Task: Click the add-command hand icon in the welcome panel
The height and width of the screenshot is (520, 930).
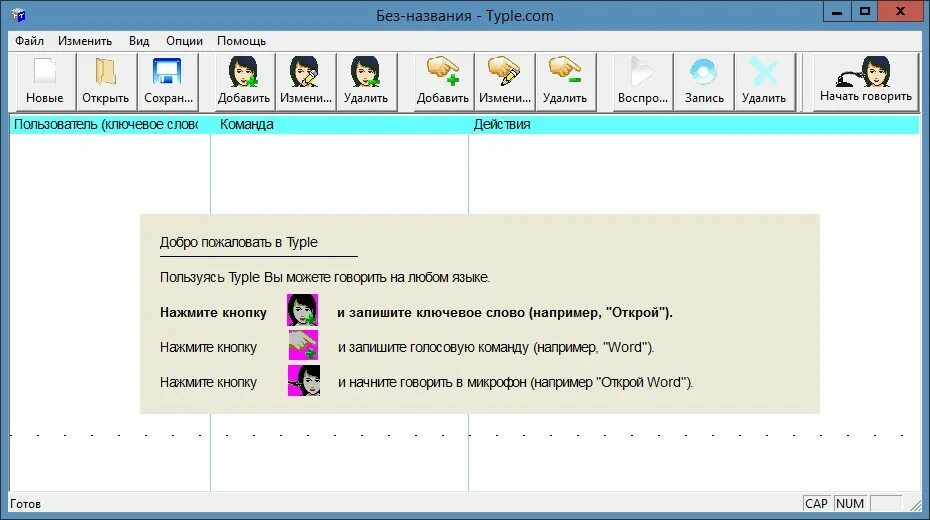Action: (303, 345)
